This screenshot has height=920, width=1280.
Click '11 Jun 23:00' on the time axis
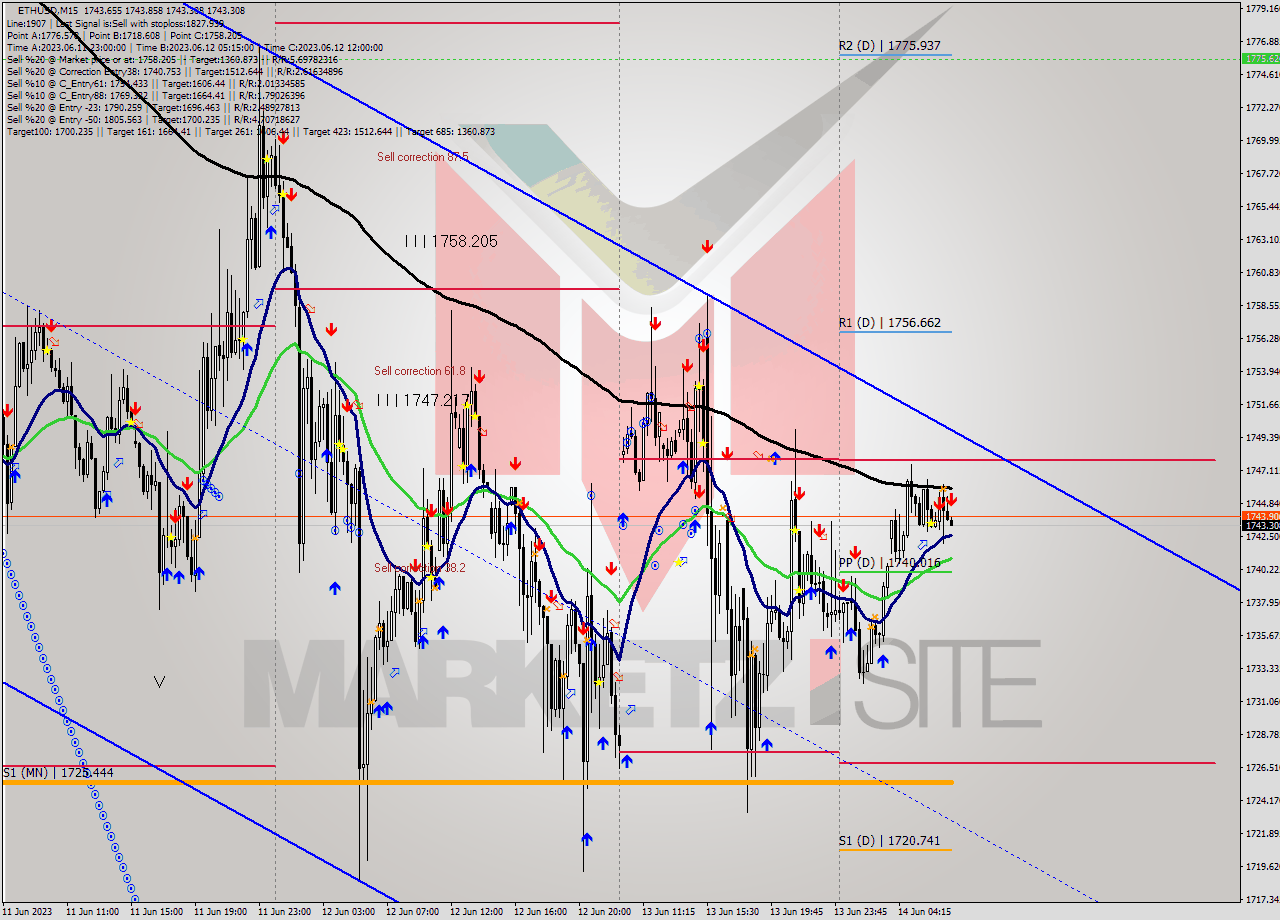pos(284,912)
